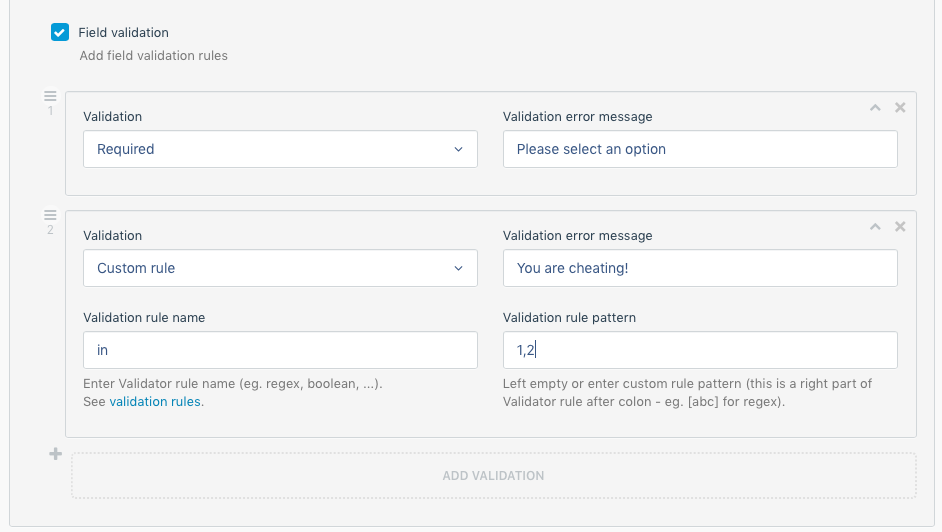Open the Required validation dropdown
The width and height of the screenshot is (942, 532).
[x=280, y=149]
